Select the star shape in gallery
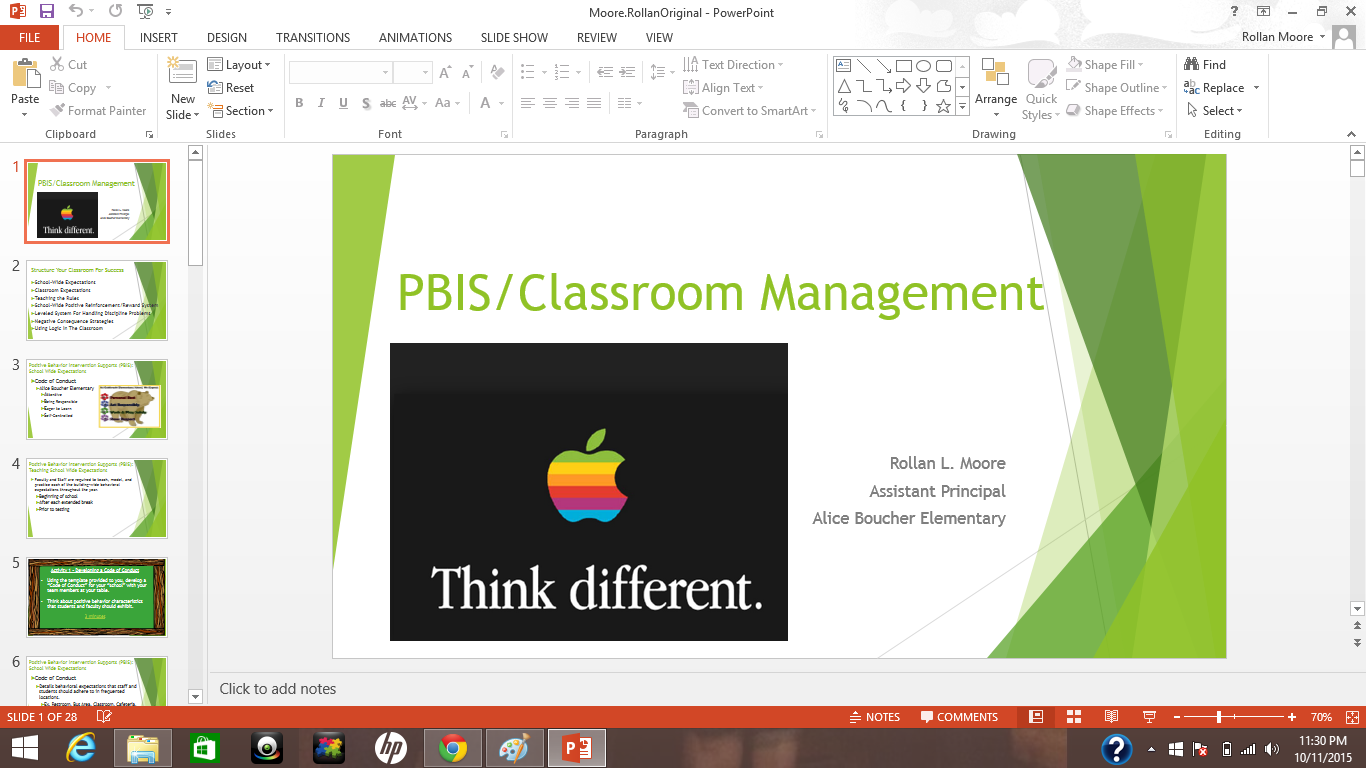1366x768 pixels. click(x=943, y=106)
